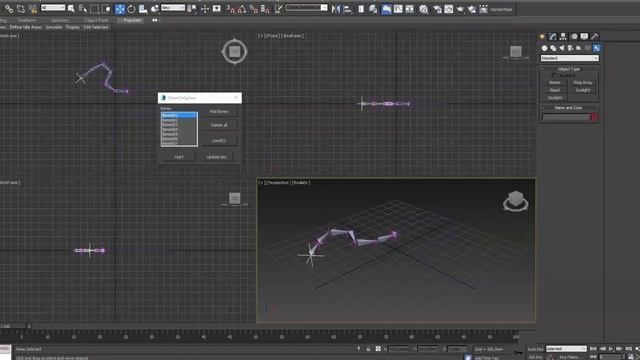This screenshot has height=360, width=640.
Task: Open the Render Setup icon
Action: (437, 9)
